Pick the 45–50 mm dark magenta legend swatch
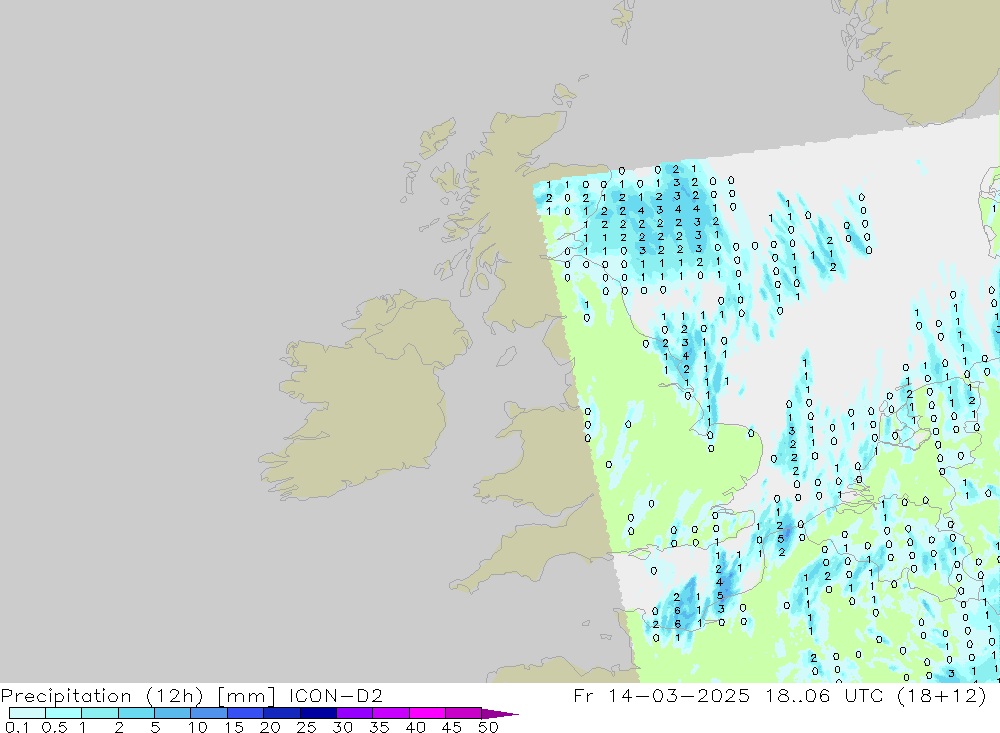 (463, 713)
